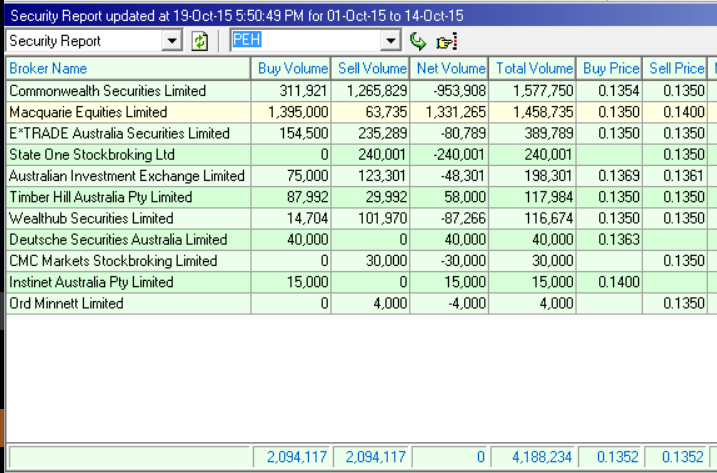Screen dimensions: 717x473
Task: Sort by Net Volume column header
Action: coord(449,68)
